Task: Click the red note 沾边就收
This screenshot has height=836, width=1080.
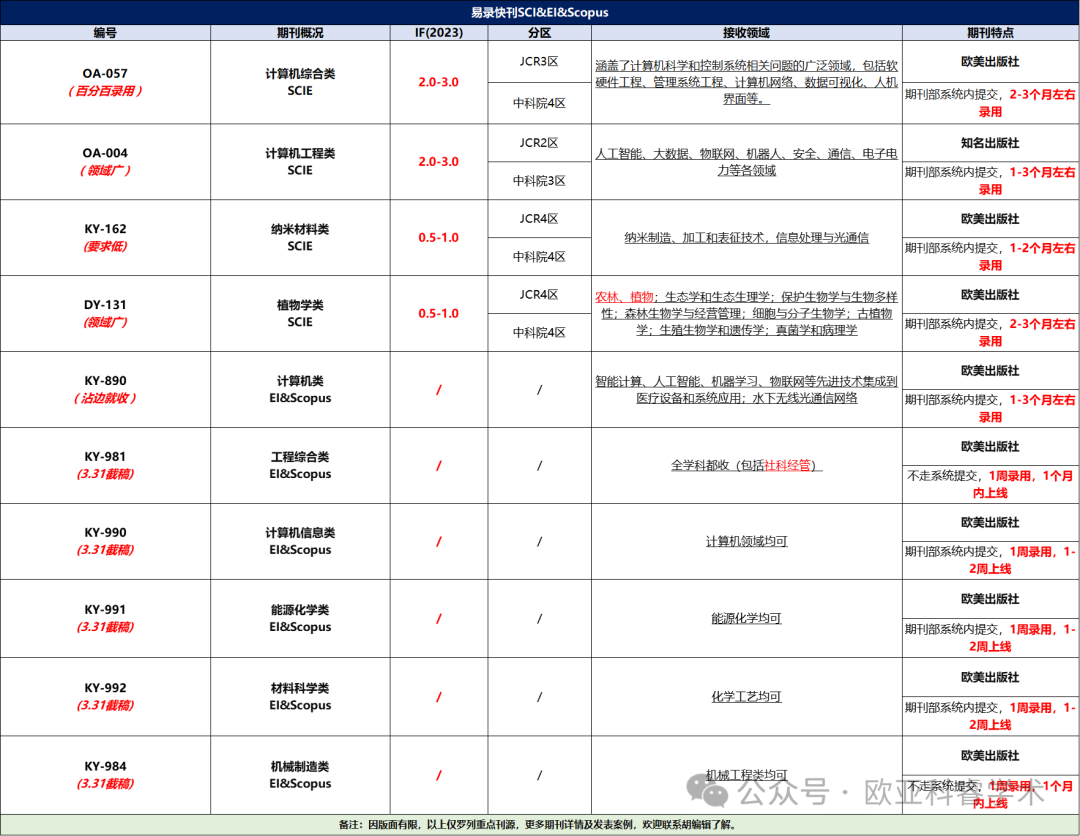Action: (105, 398)
